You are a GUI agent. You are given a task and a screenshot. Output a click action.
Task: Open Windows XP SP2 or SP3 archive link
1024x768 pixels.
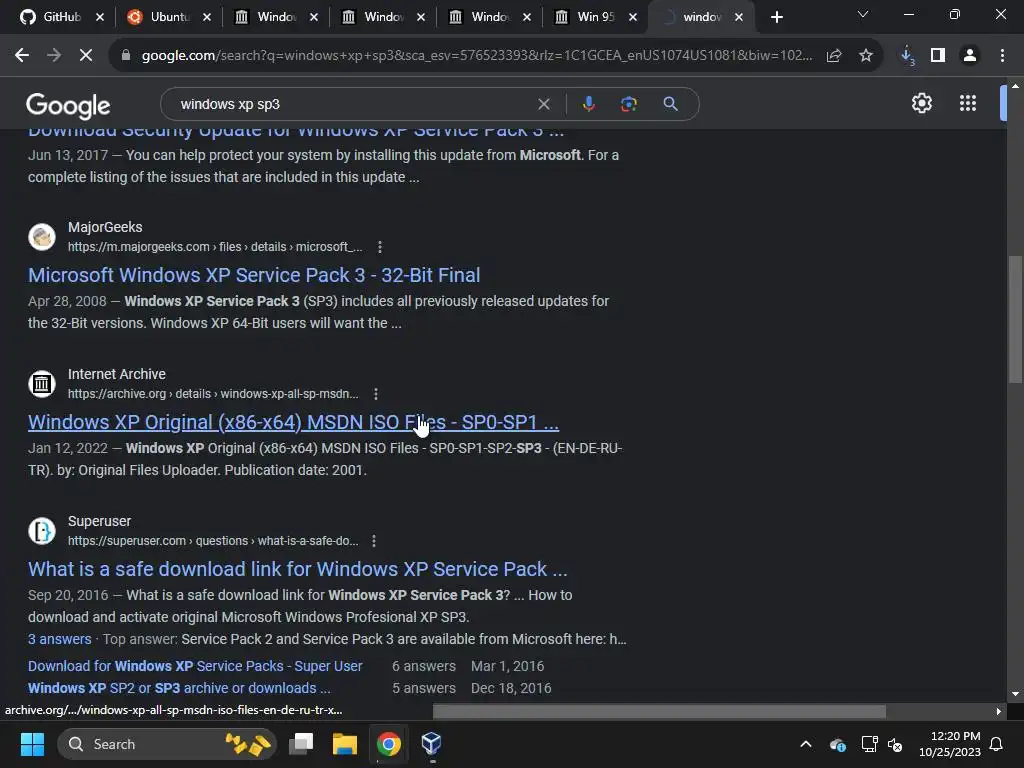point(179,688)
